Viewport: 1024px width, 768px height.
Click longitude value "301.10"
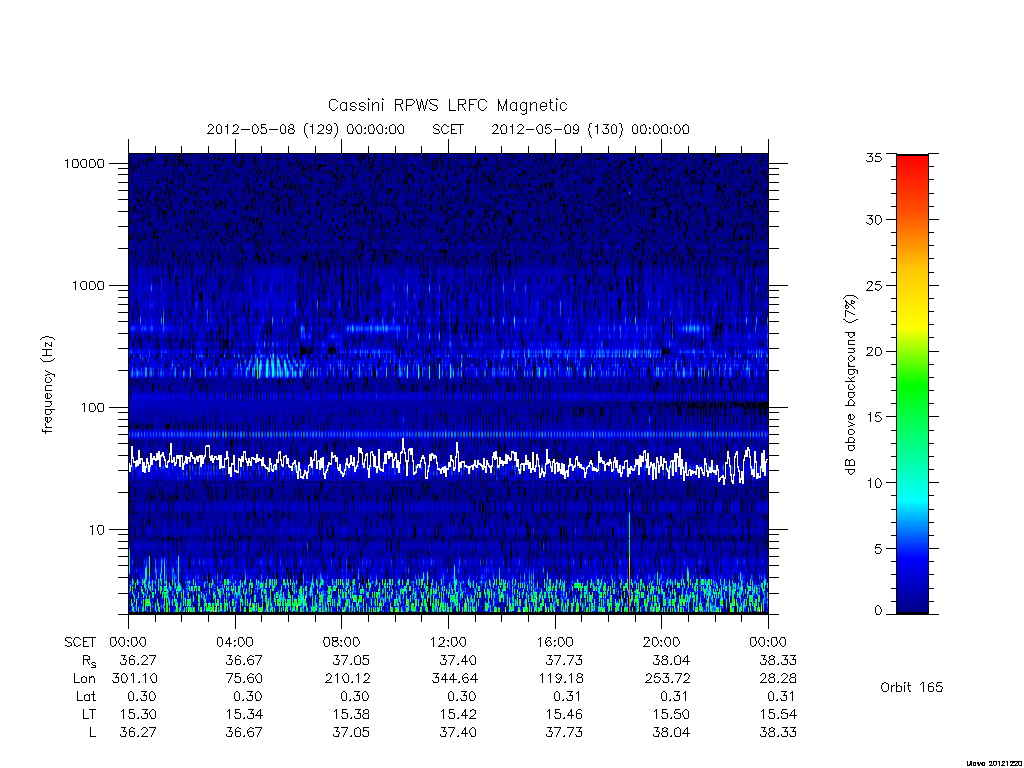[x=135, y=679]
